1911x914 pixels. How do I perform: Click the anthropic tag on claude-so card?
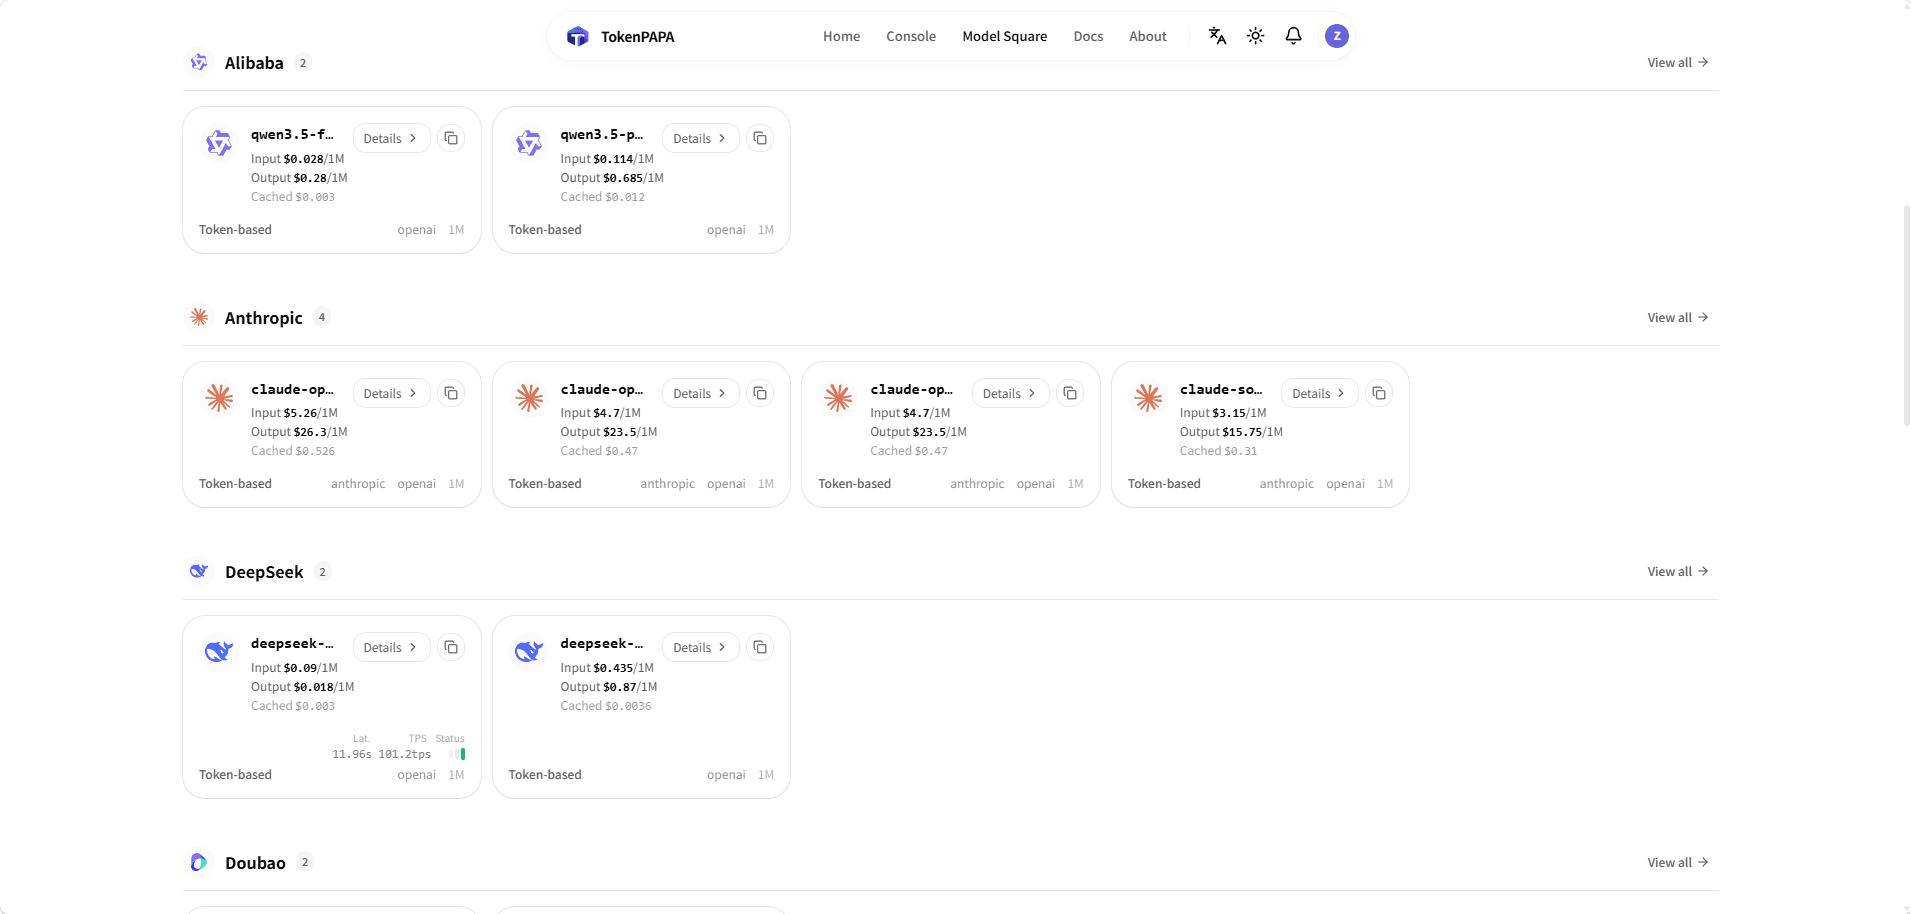[x=1286, y=484]
